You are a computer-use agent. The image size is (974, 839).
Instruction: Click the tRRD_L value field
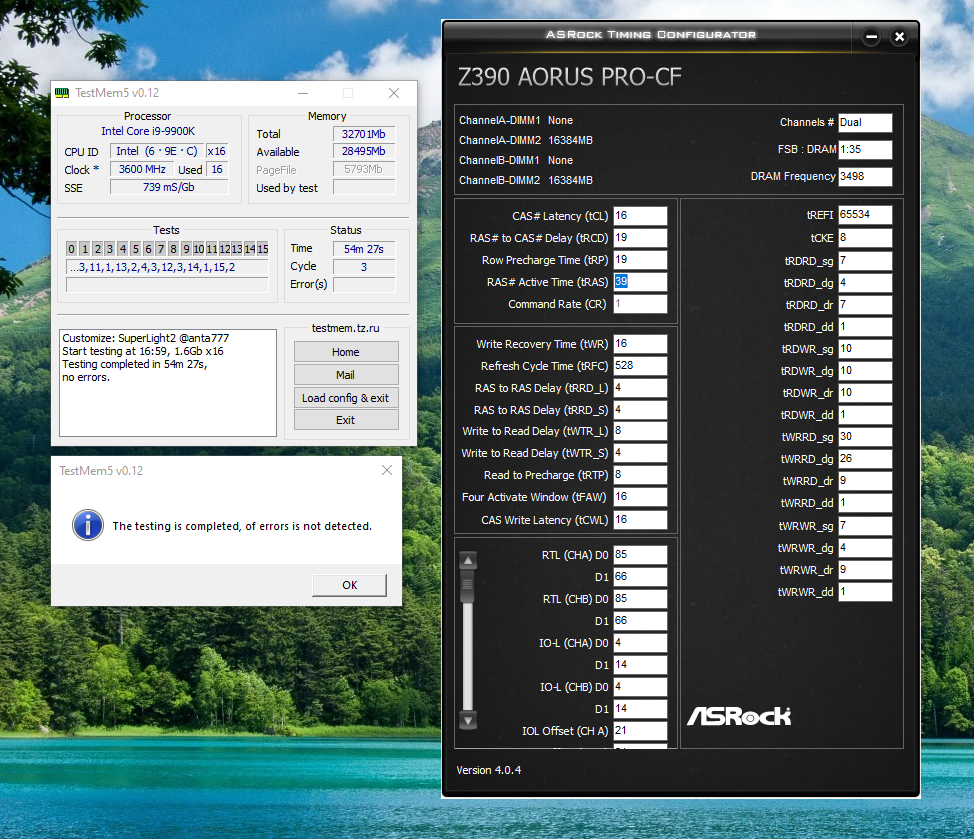coord(640,388)
